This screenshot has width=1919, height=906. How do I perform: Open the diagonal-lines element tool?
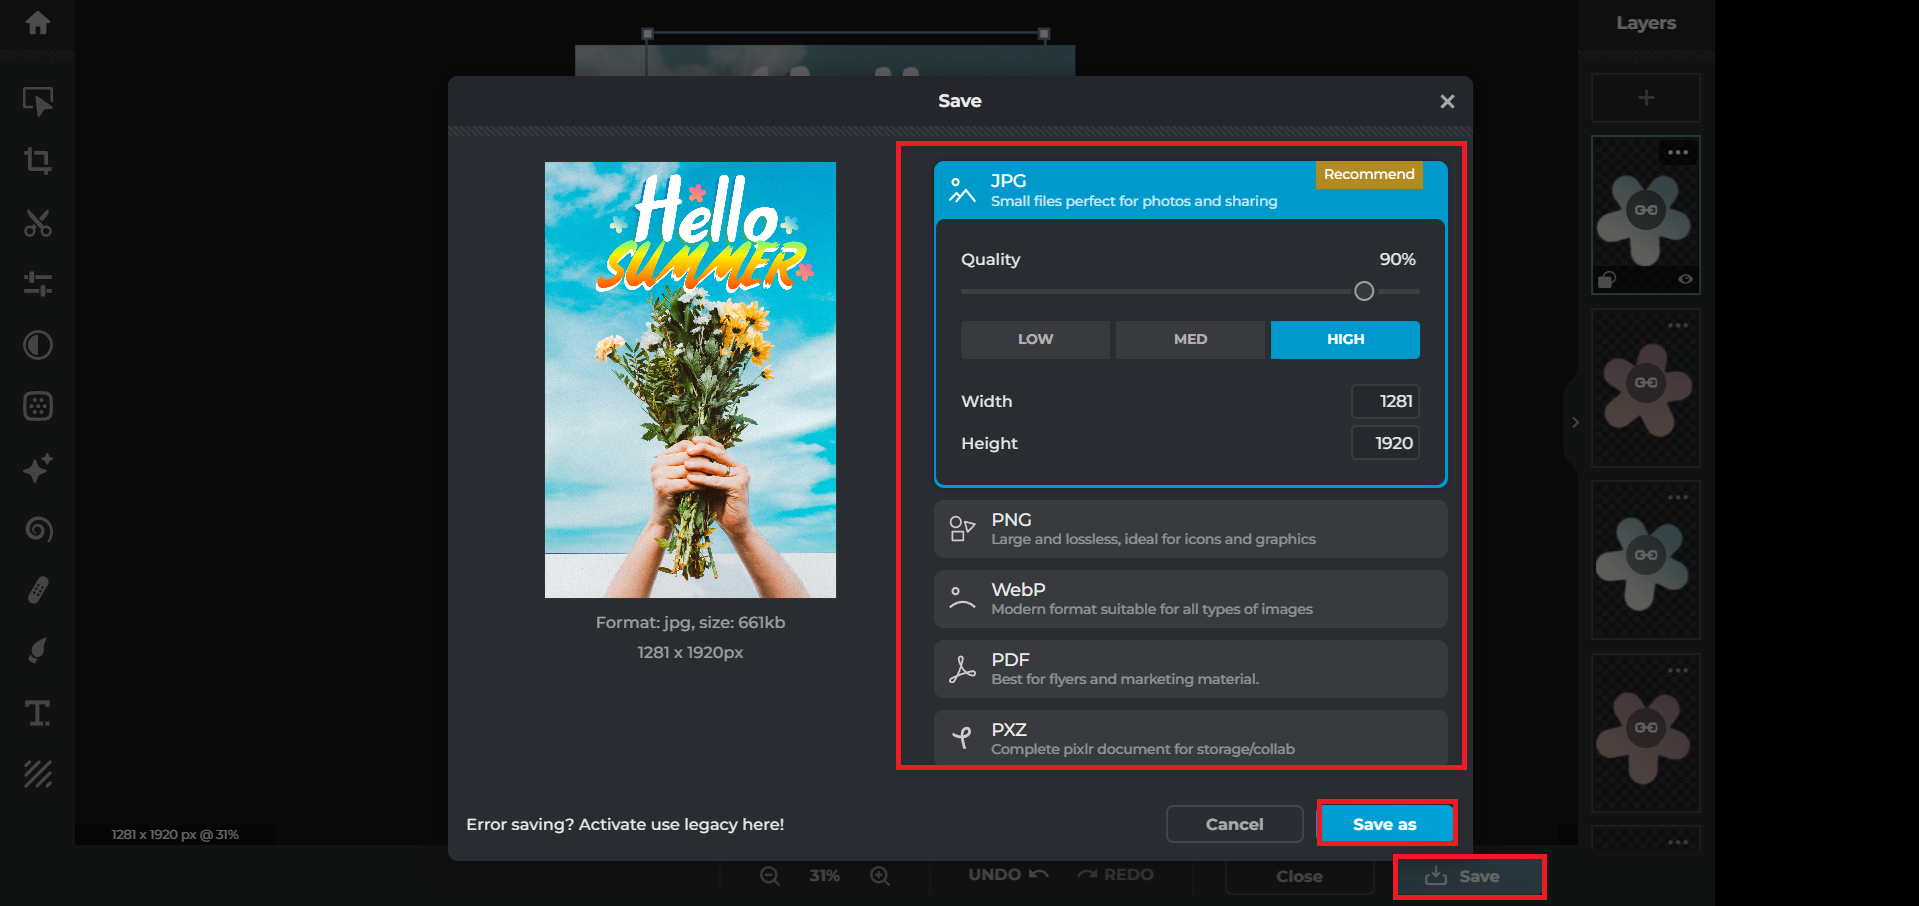38,774
